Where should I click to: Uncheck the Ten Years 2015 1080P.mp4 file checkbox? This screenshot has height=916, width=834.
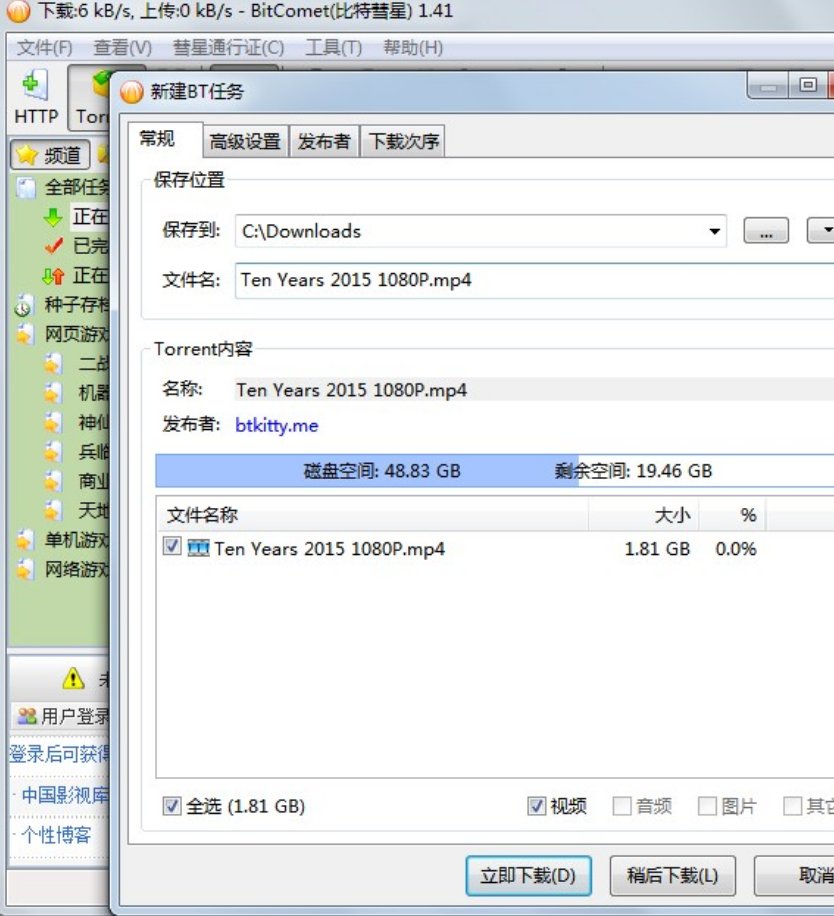172,547
